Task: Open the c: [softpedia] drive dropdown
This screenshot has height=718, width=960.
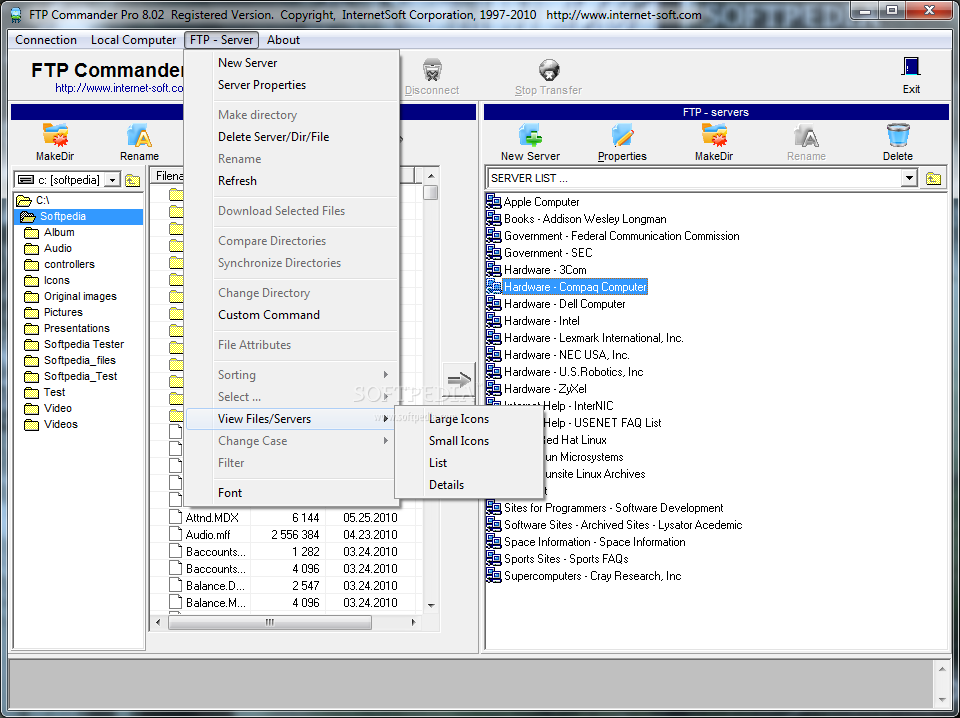Action: [113, 180]
